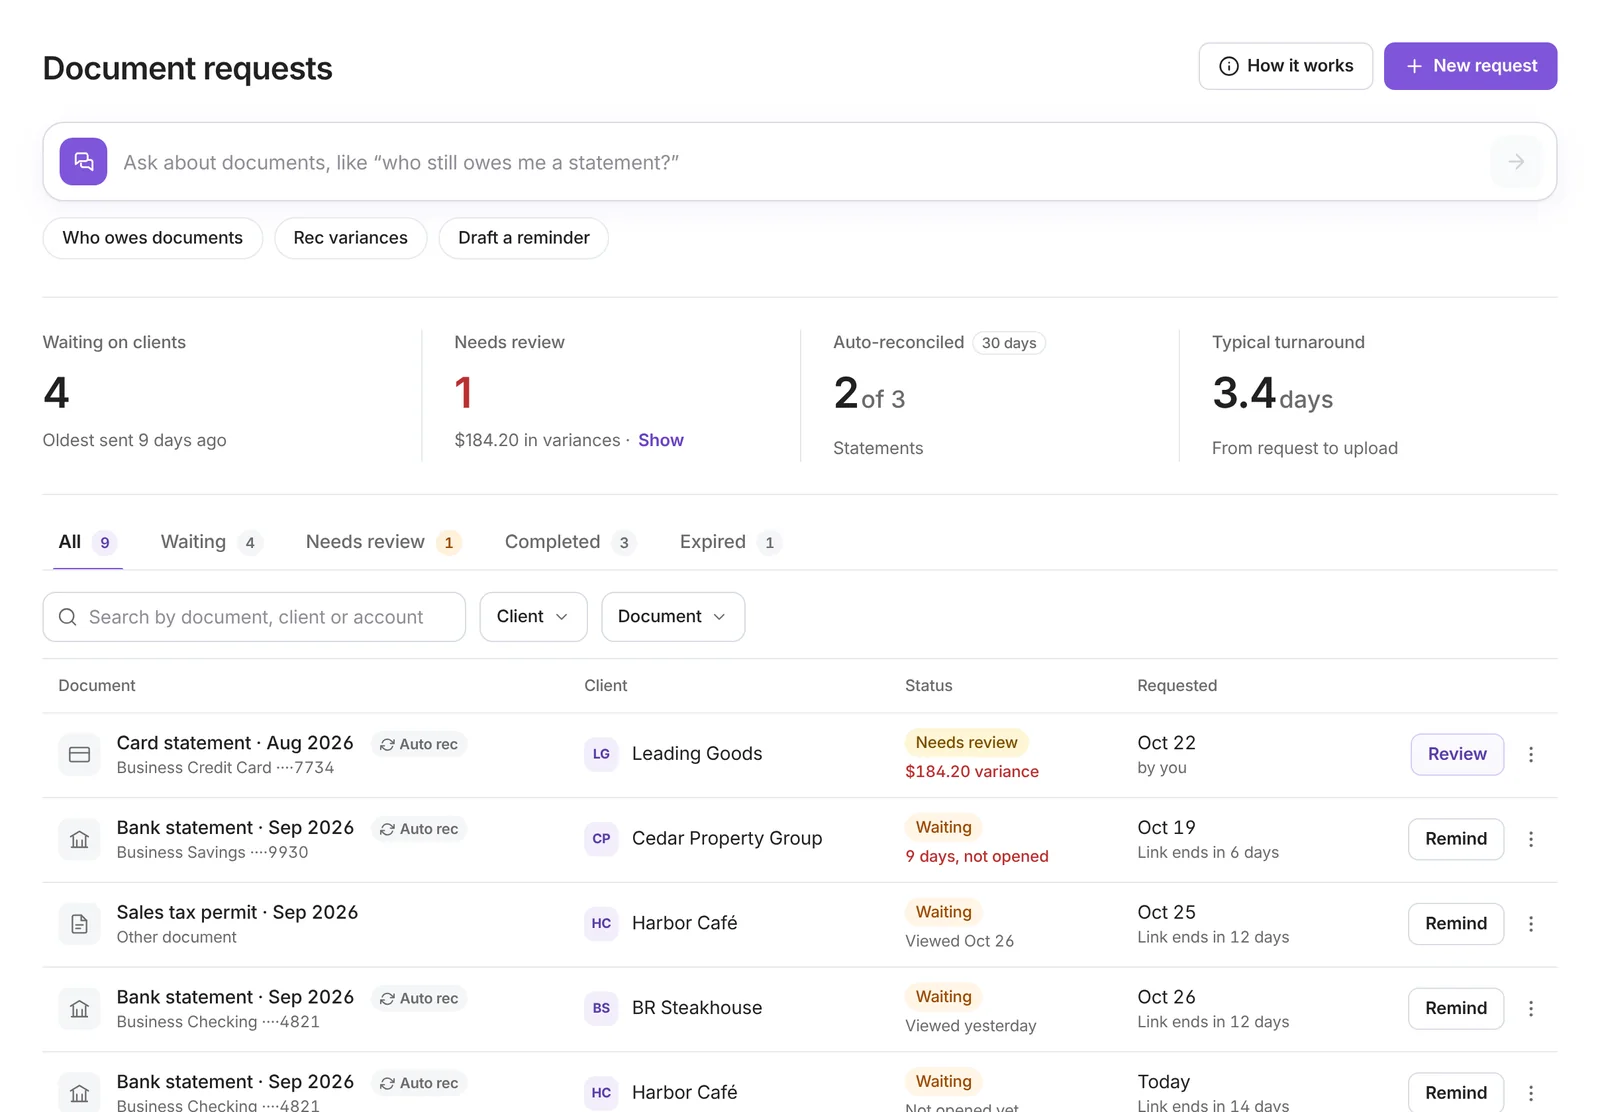1600x1112 pixels.
Task: Click the Auto rec badge on Card statement
Action: (419, 744)
